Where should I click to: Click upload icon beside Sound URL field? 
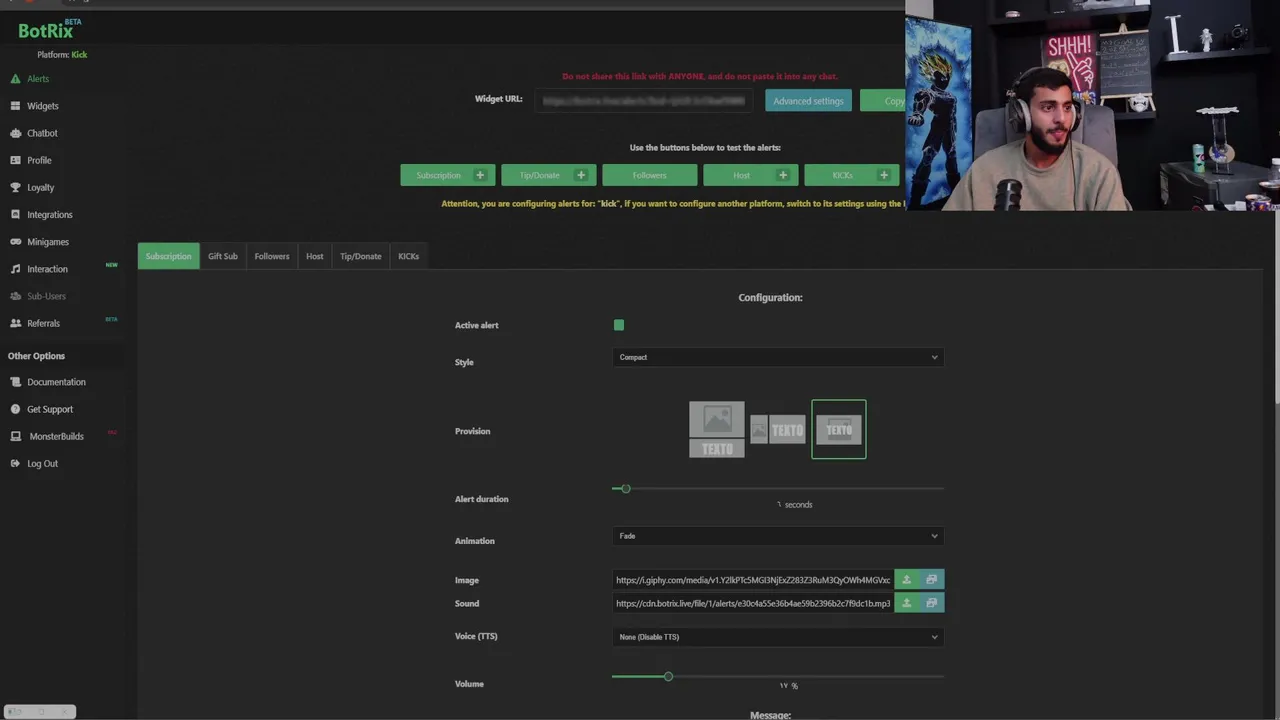[907, 603]
